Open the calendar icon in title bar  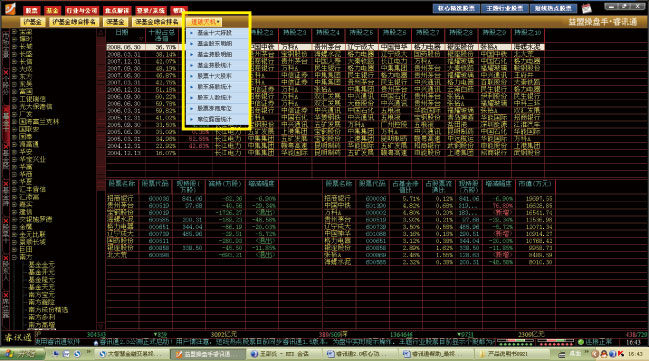[x=587, y=8]
